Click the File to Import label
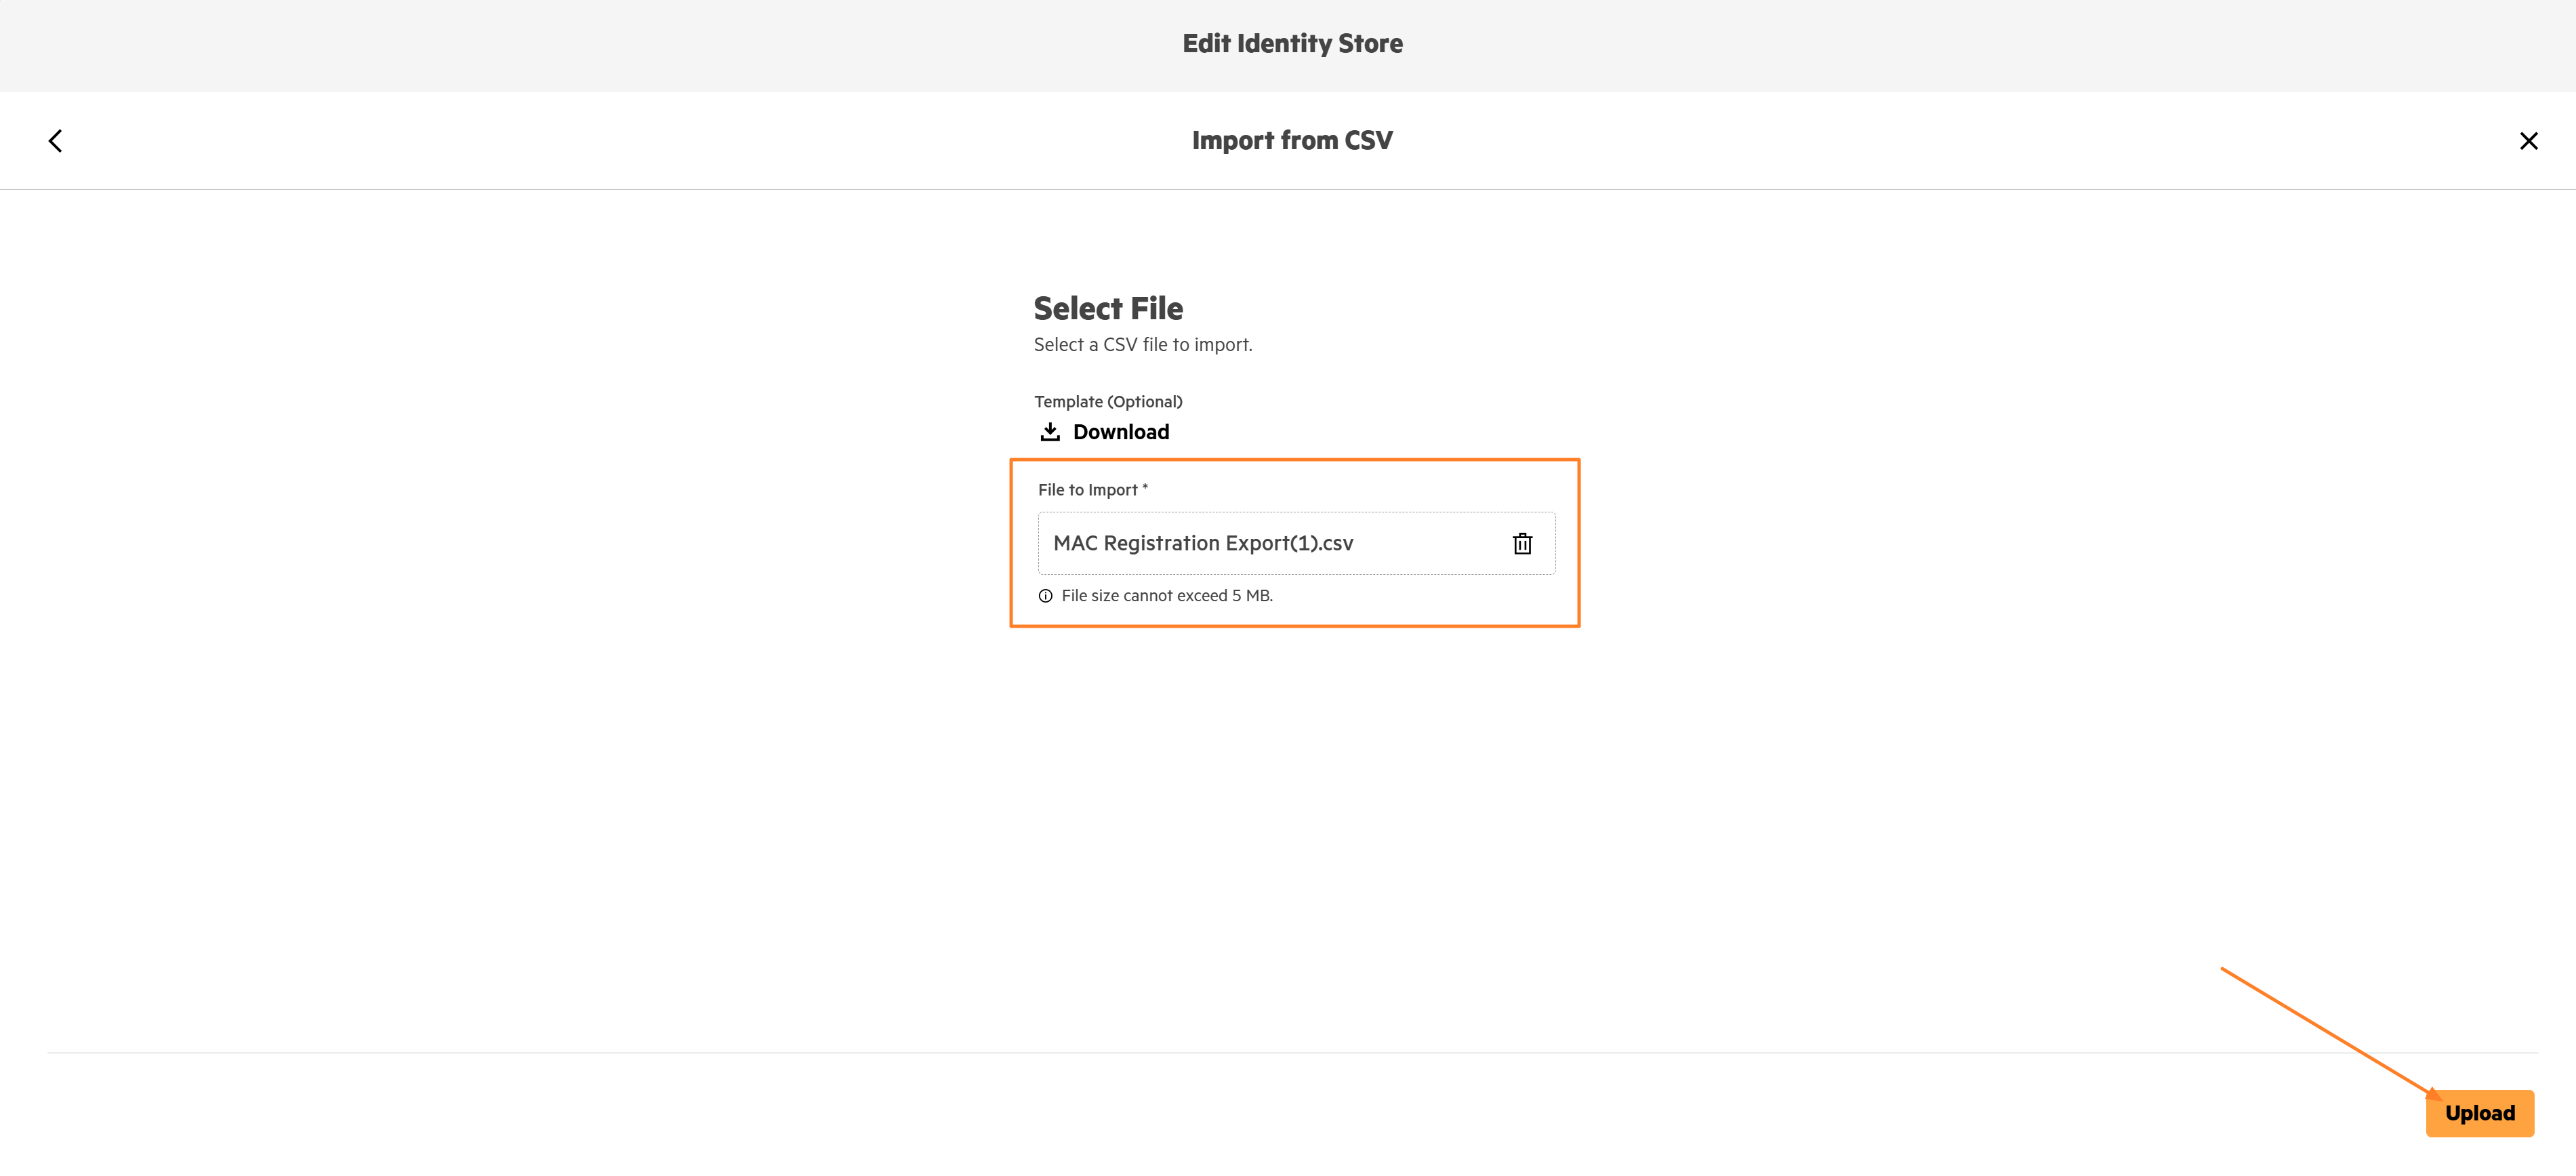 [x=1087, y=490]
